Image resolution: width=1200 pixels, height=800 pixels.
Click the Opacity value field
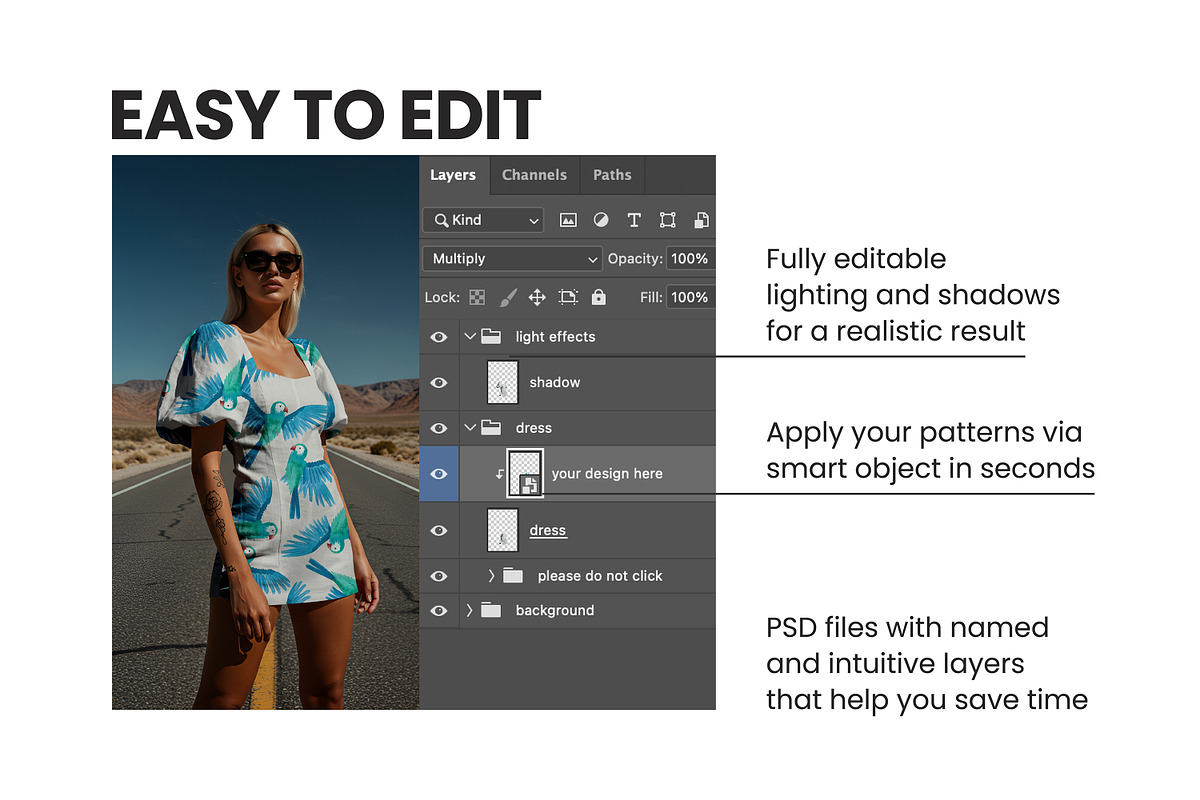click(690, 258)
